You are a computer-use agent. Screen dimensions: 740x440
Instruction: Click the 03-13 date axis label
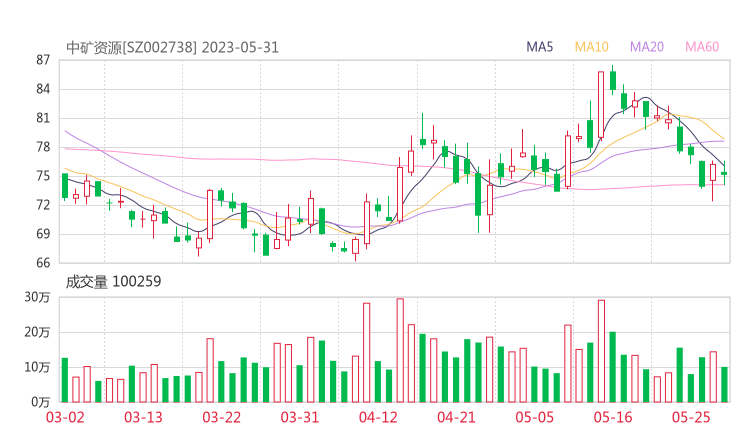pyautogui.click(x=143, y=417)
